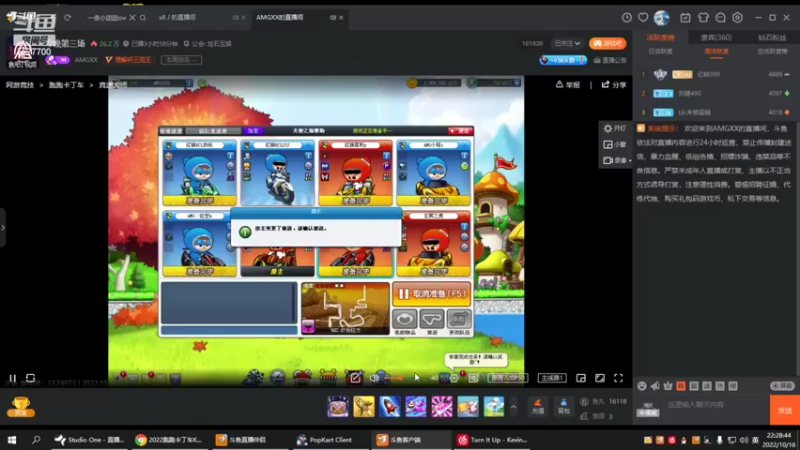Expand the gift list arrow
Image resolution: width=800 pixels, height=450 pixels.
click(x=513, y=407)
